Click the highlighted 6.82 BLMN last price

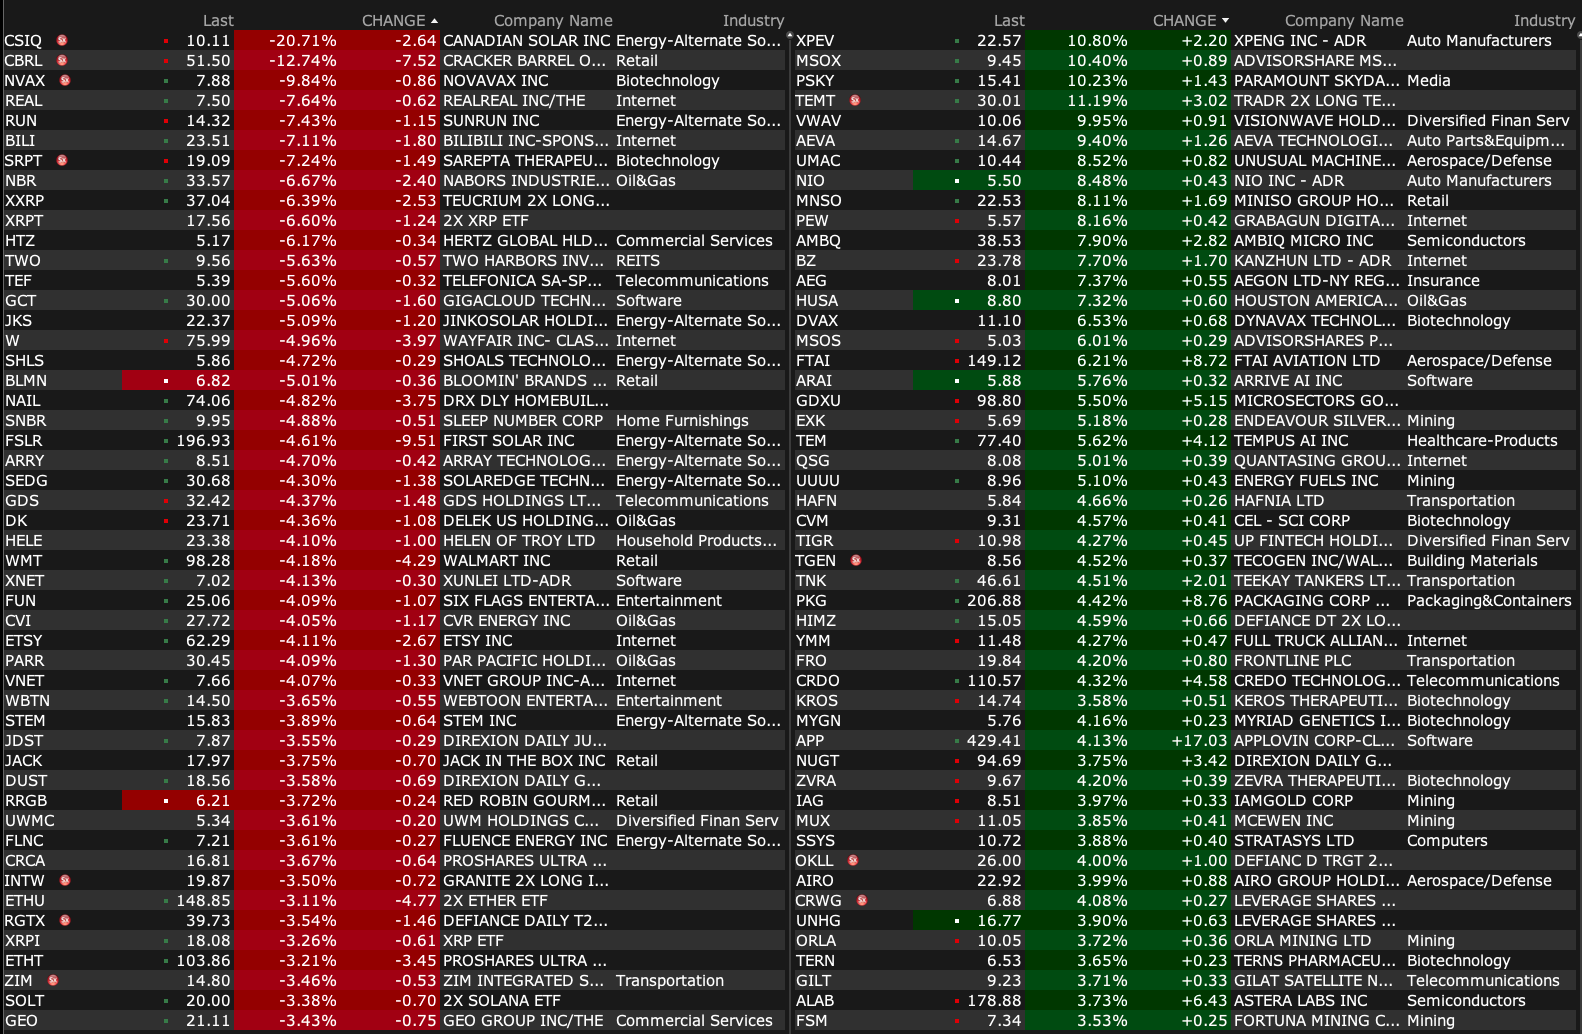(212, 381)
